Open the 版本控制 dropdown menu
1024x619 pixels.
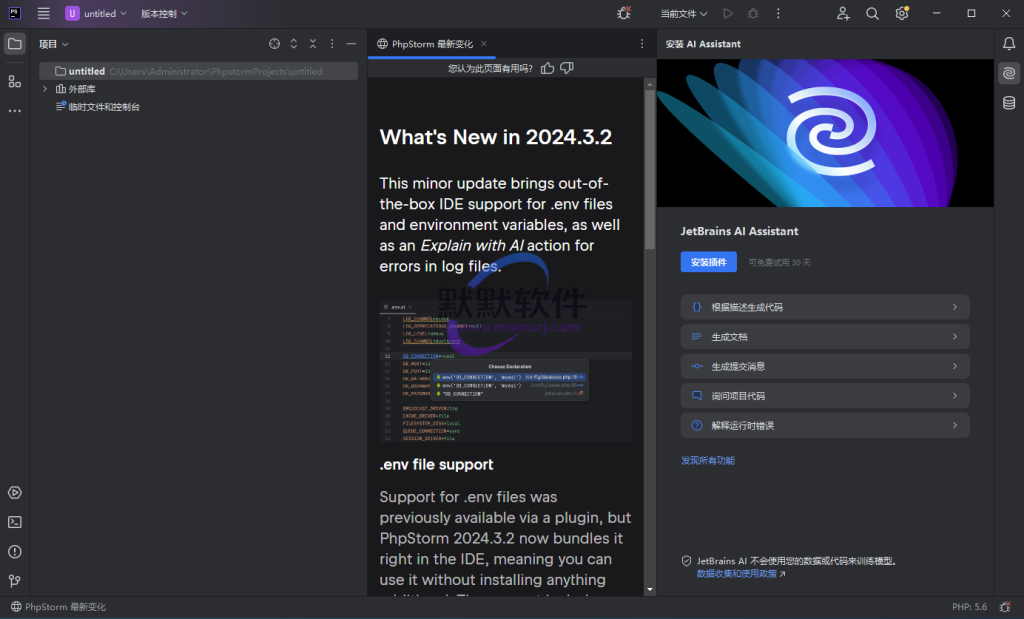(x=164, y=13)
